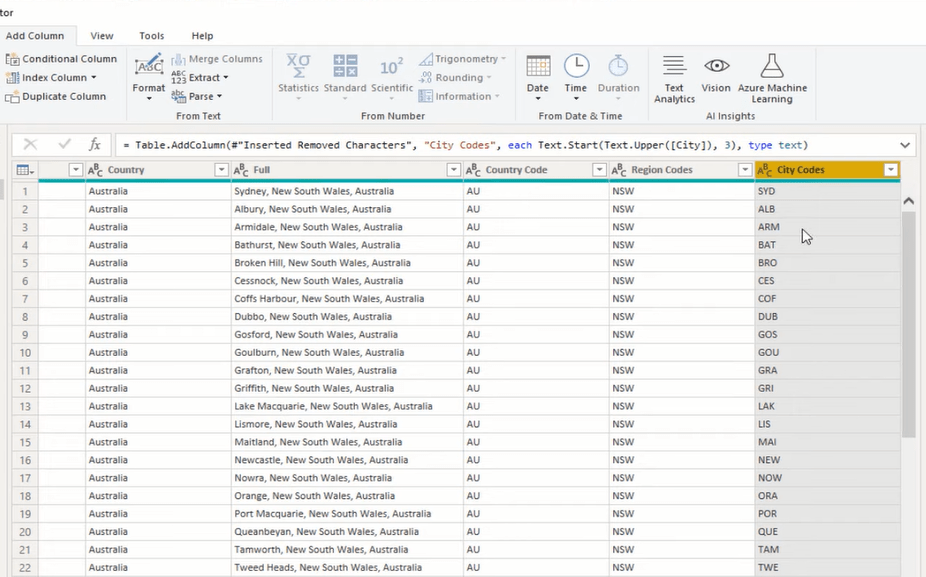Click the City Codes cell 'NEW'

827,460
